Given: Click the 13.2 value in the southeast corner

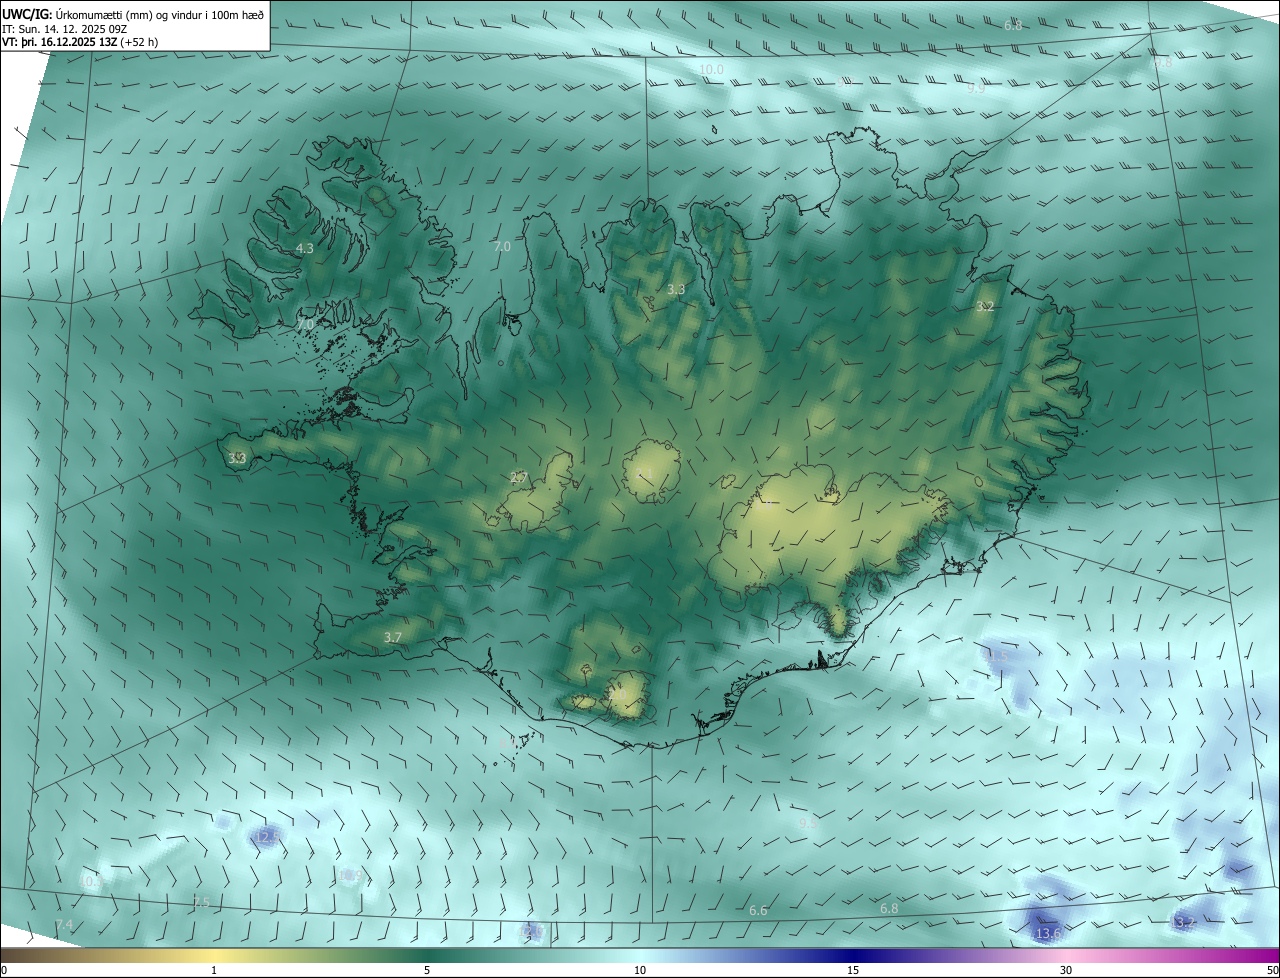Looking at the screenshot, I should coord(1183,922).
